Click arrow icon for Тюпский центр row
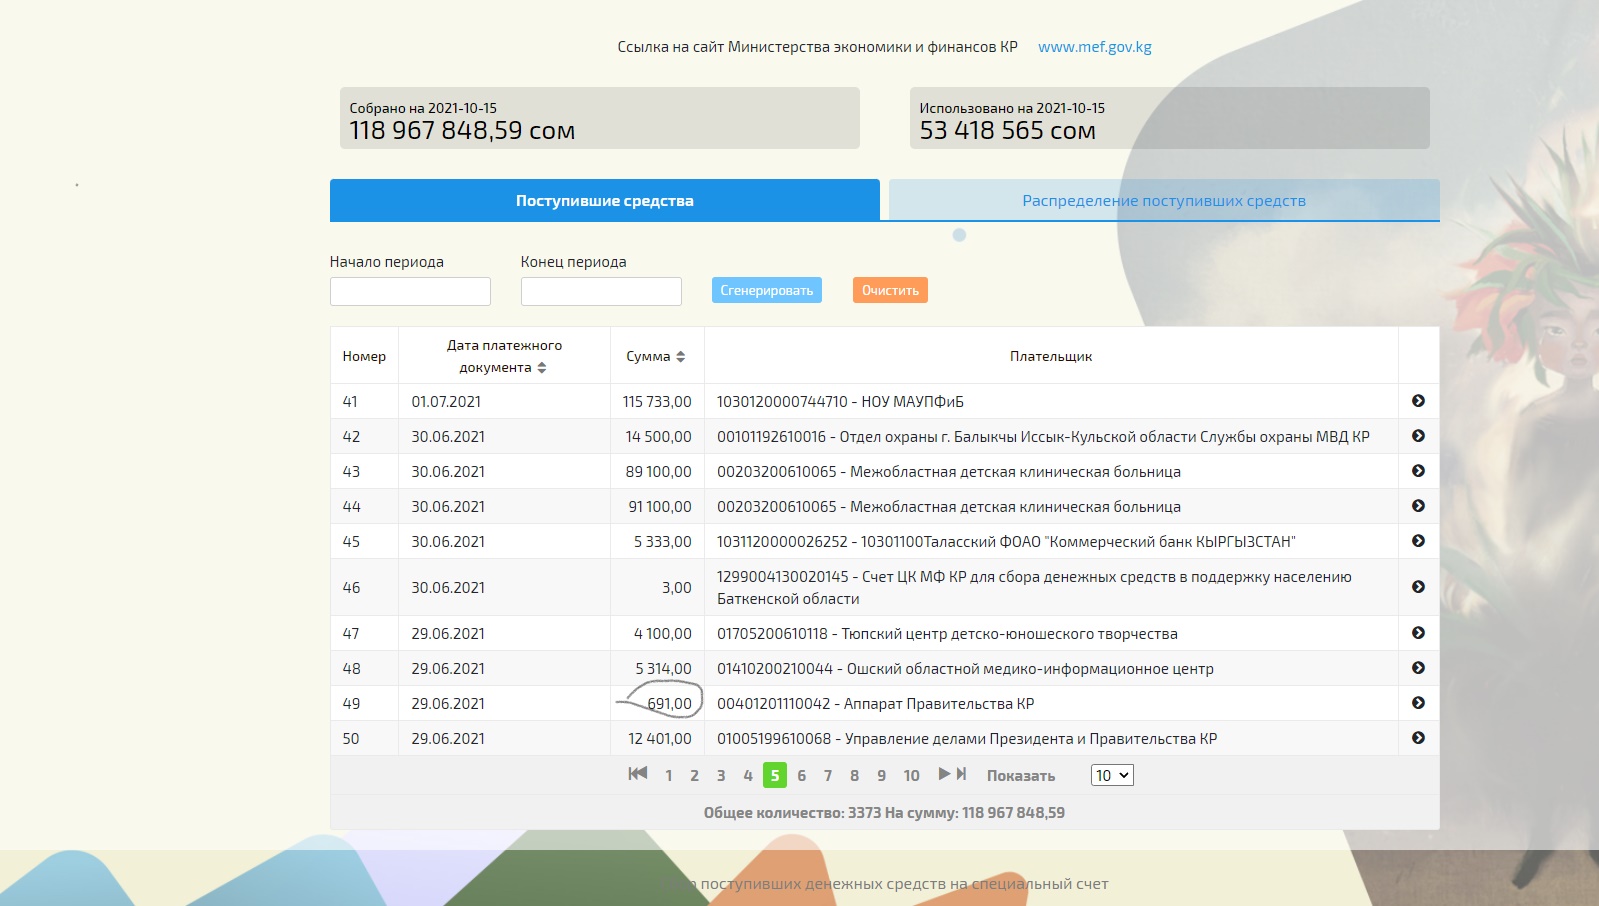1599x906 pixels. [x=1418, y=633]
